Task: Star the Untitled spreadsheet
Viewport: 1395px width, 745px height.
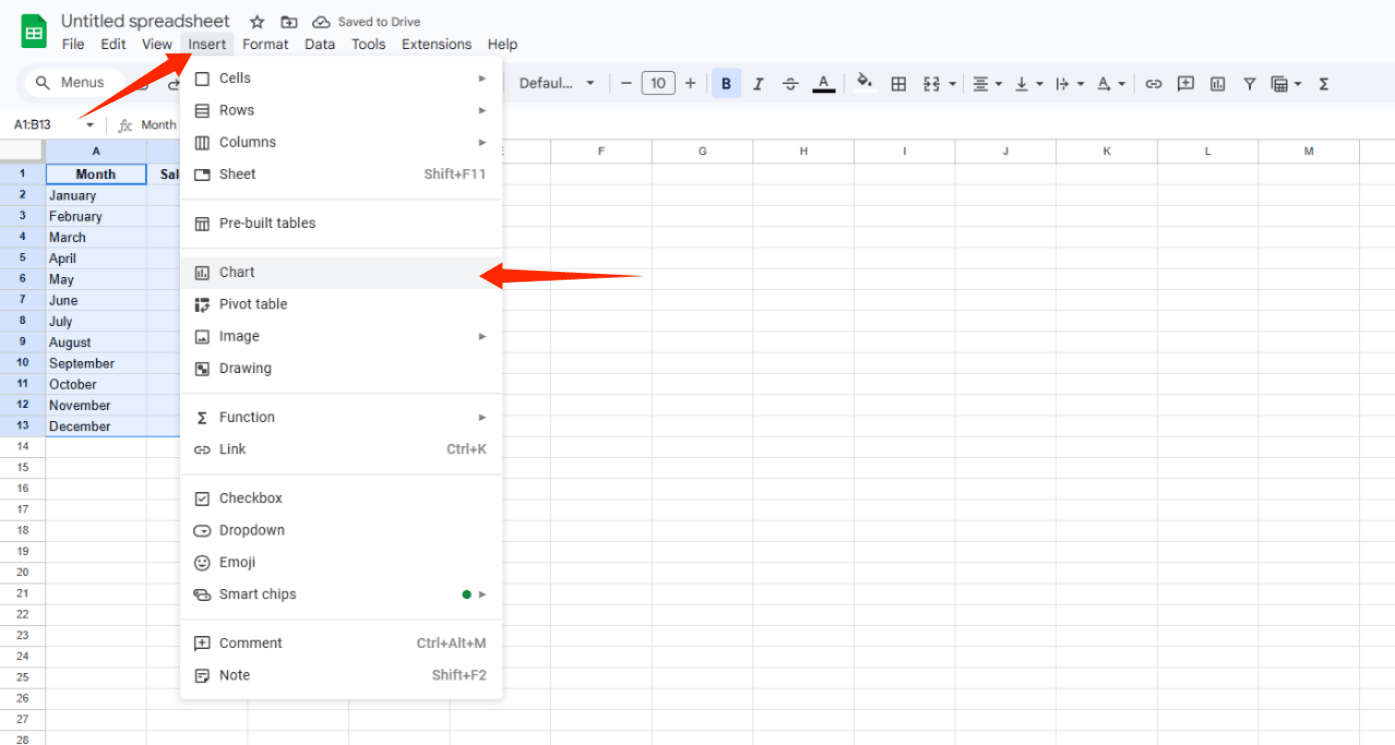Action: (x=257, y=22)
